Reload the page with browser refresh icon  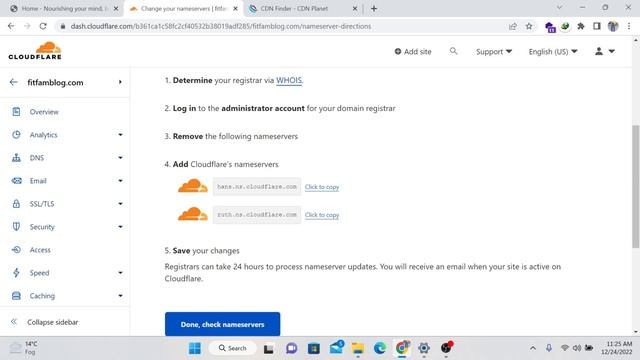coord(43,26)
